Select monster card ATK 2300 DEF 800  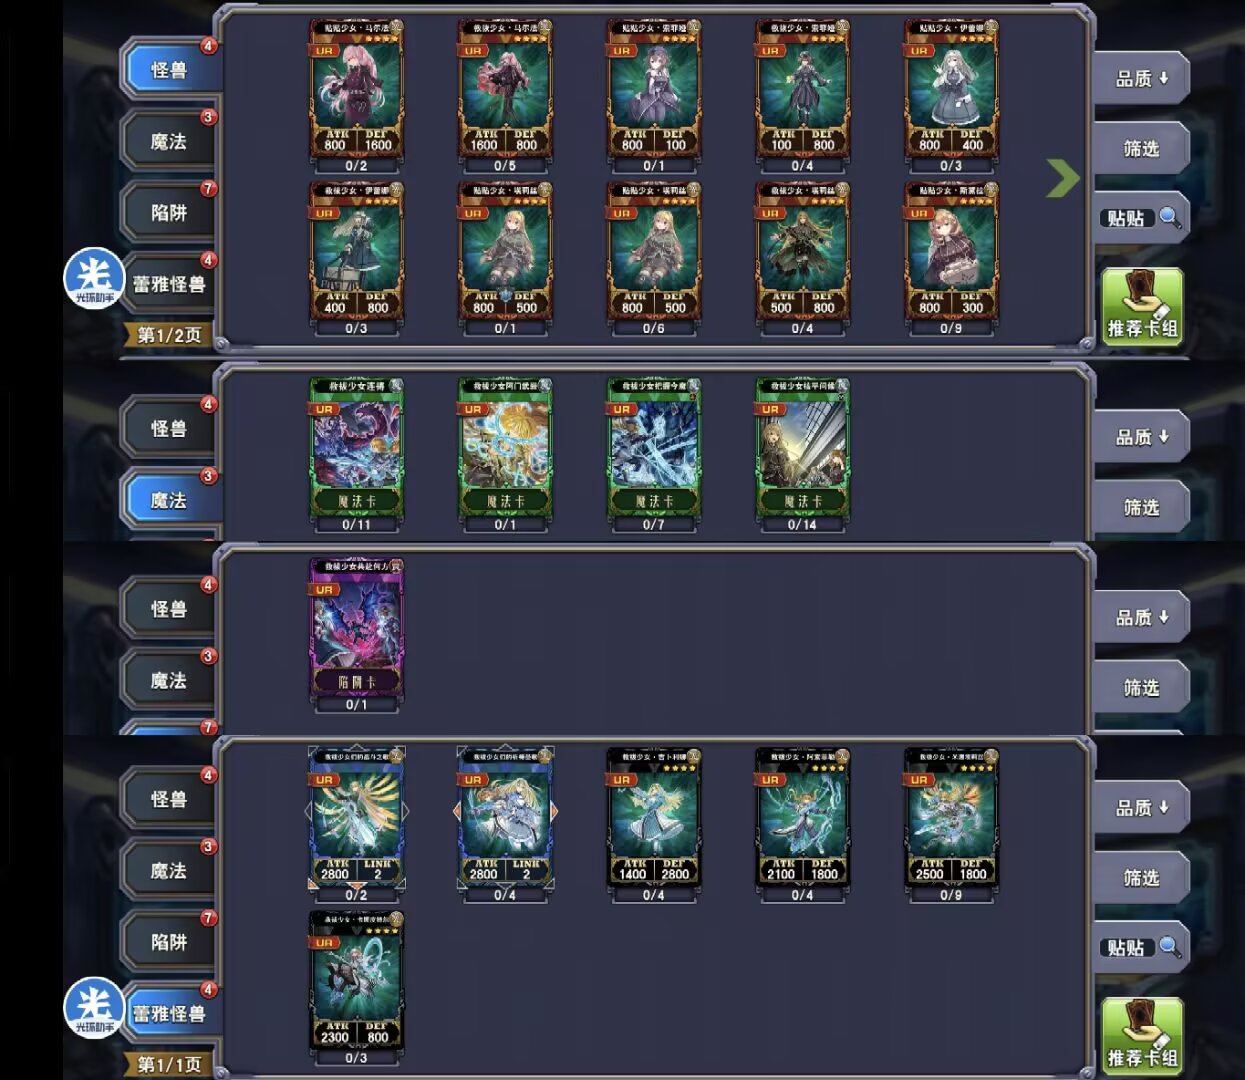tap(356, 988)
